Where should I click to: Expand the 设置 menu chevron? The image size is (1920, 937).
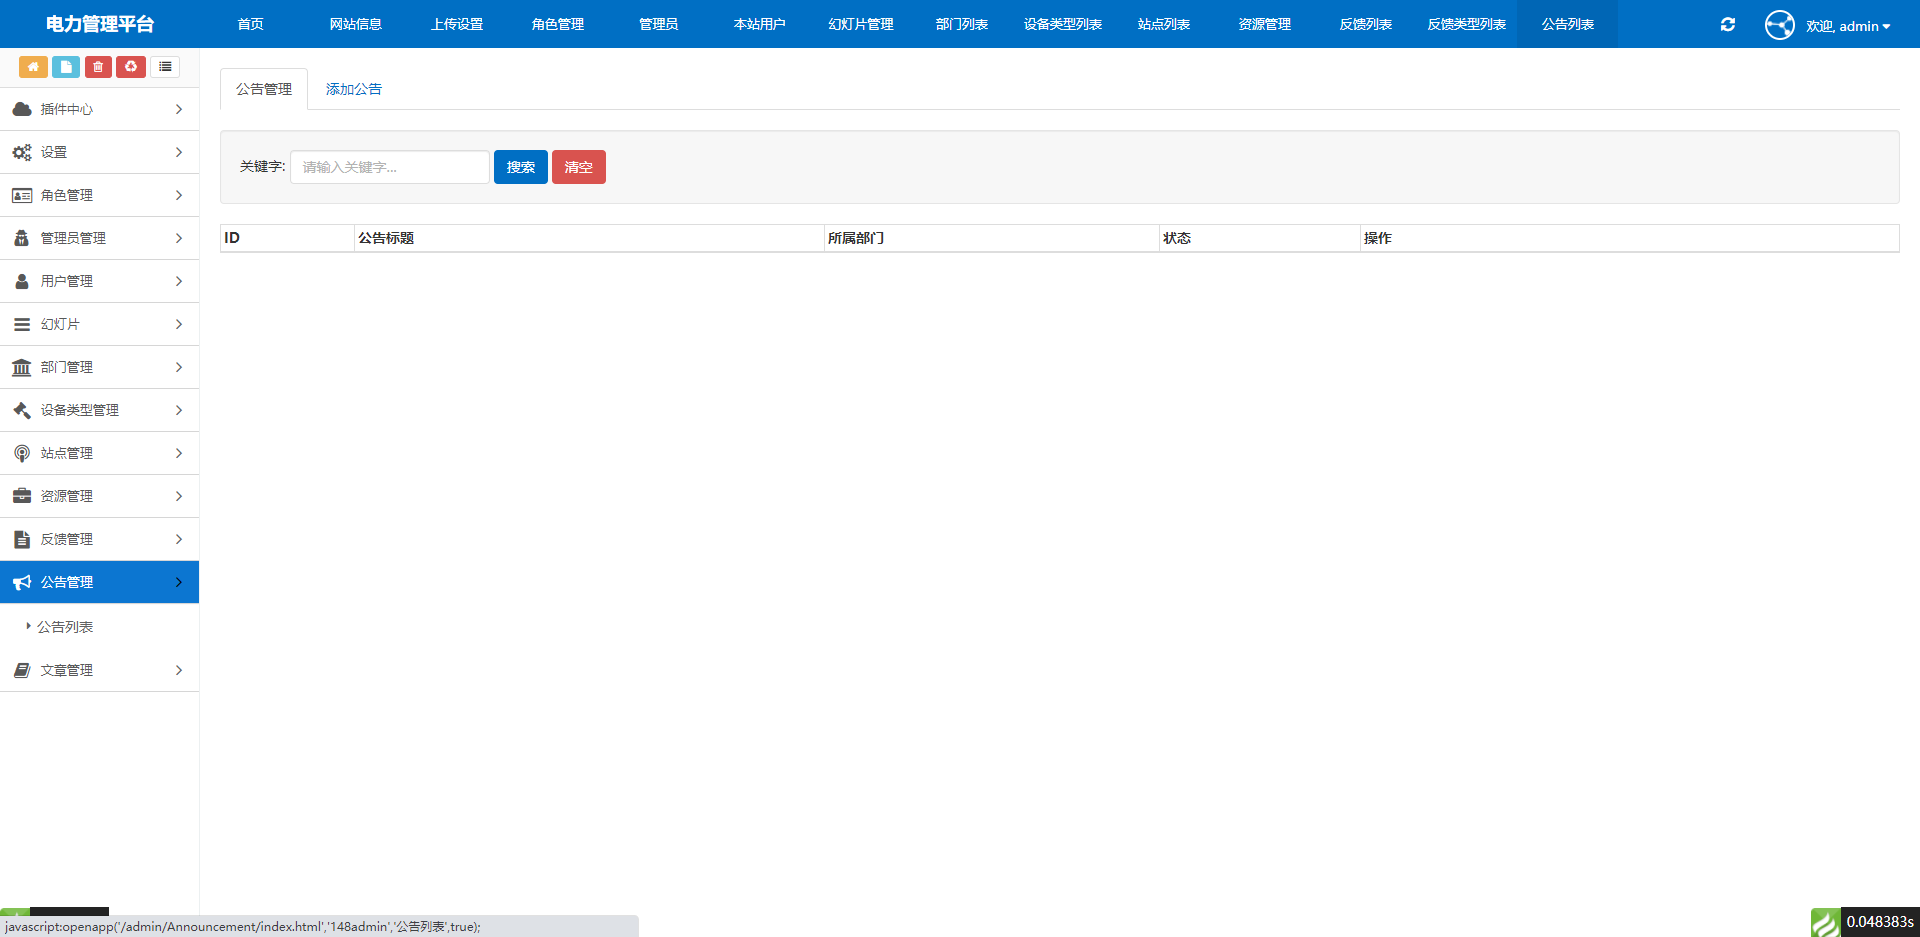pos(179,152)
